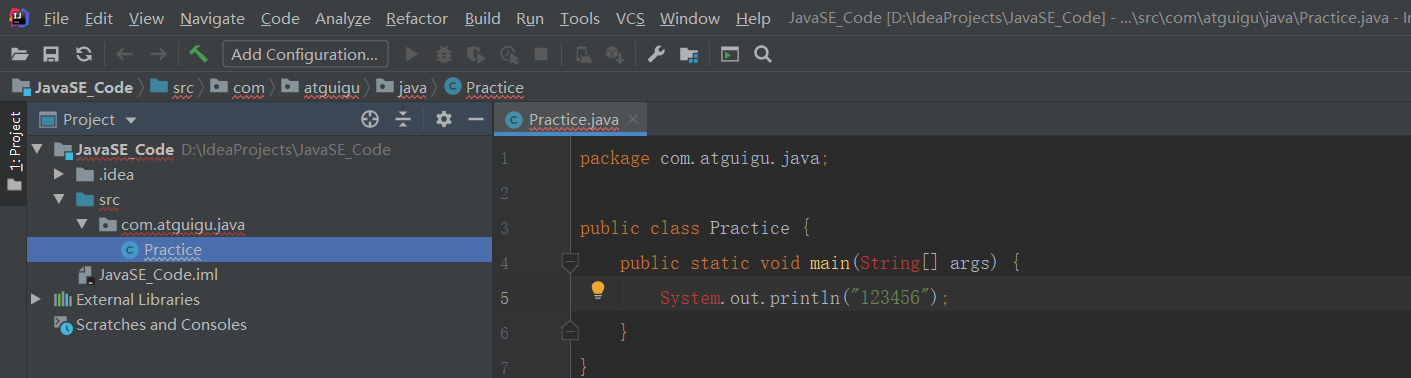Open Settings via the wrench icon
The height and width of the screenshot is (378, 1411).
click(656, 54)
